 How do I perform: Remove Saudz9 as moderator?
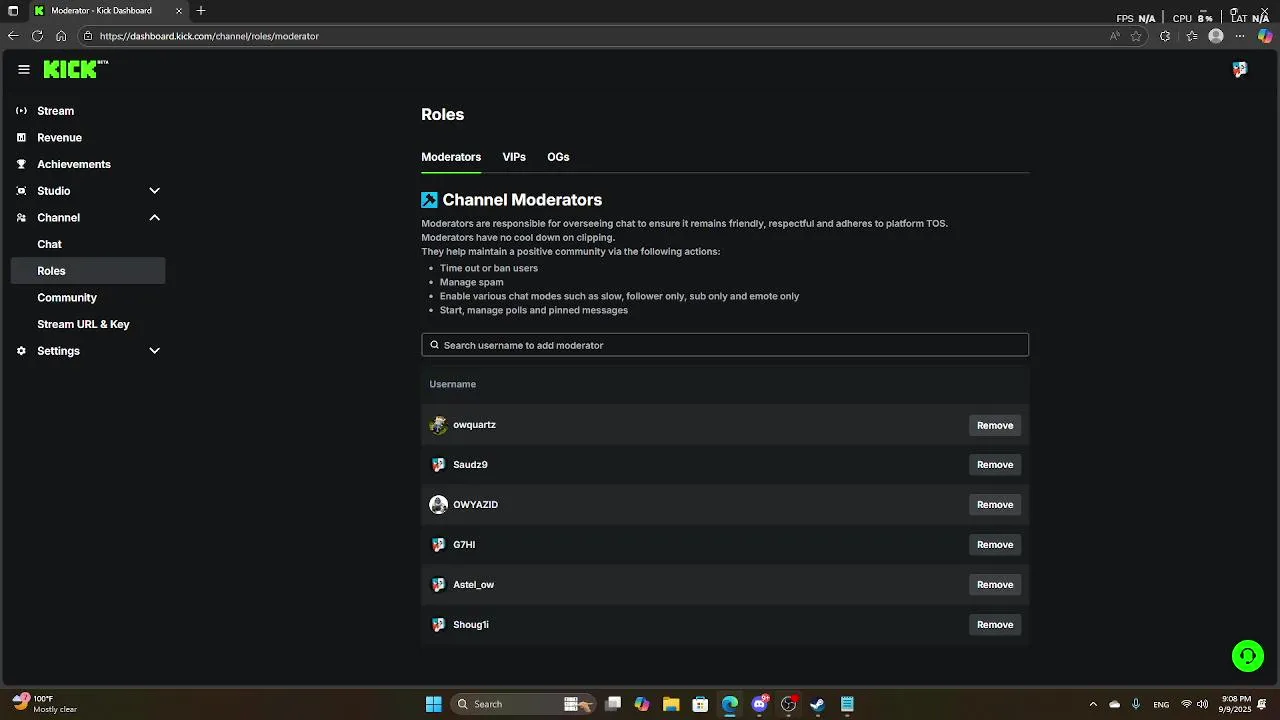(x=995, y=465)
